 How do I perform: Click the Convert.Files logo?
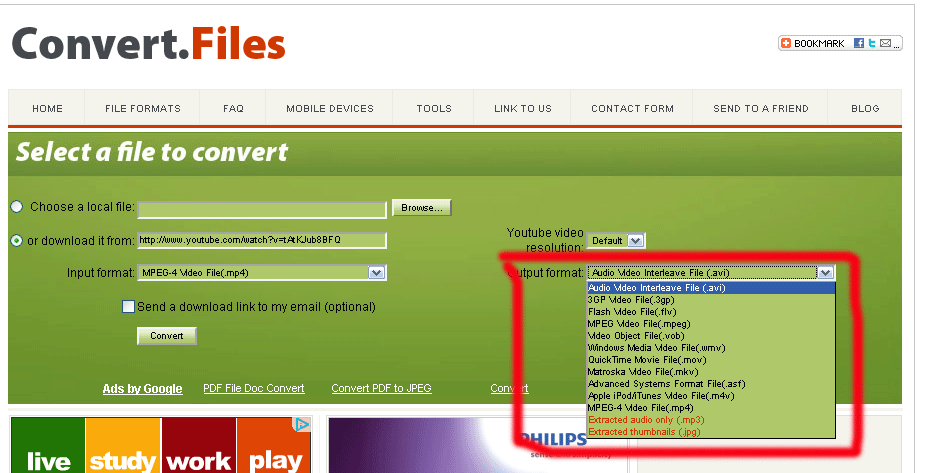[x=148, y=44]
